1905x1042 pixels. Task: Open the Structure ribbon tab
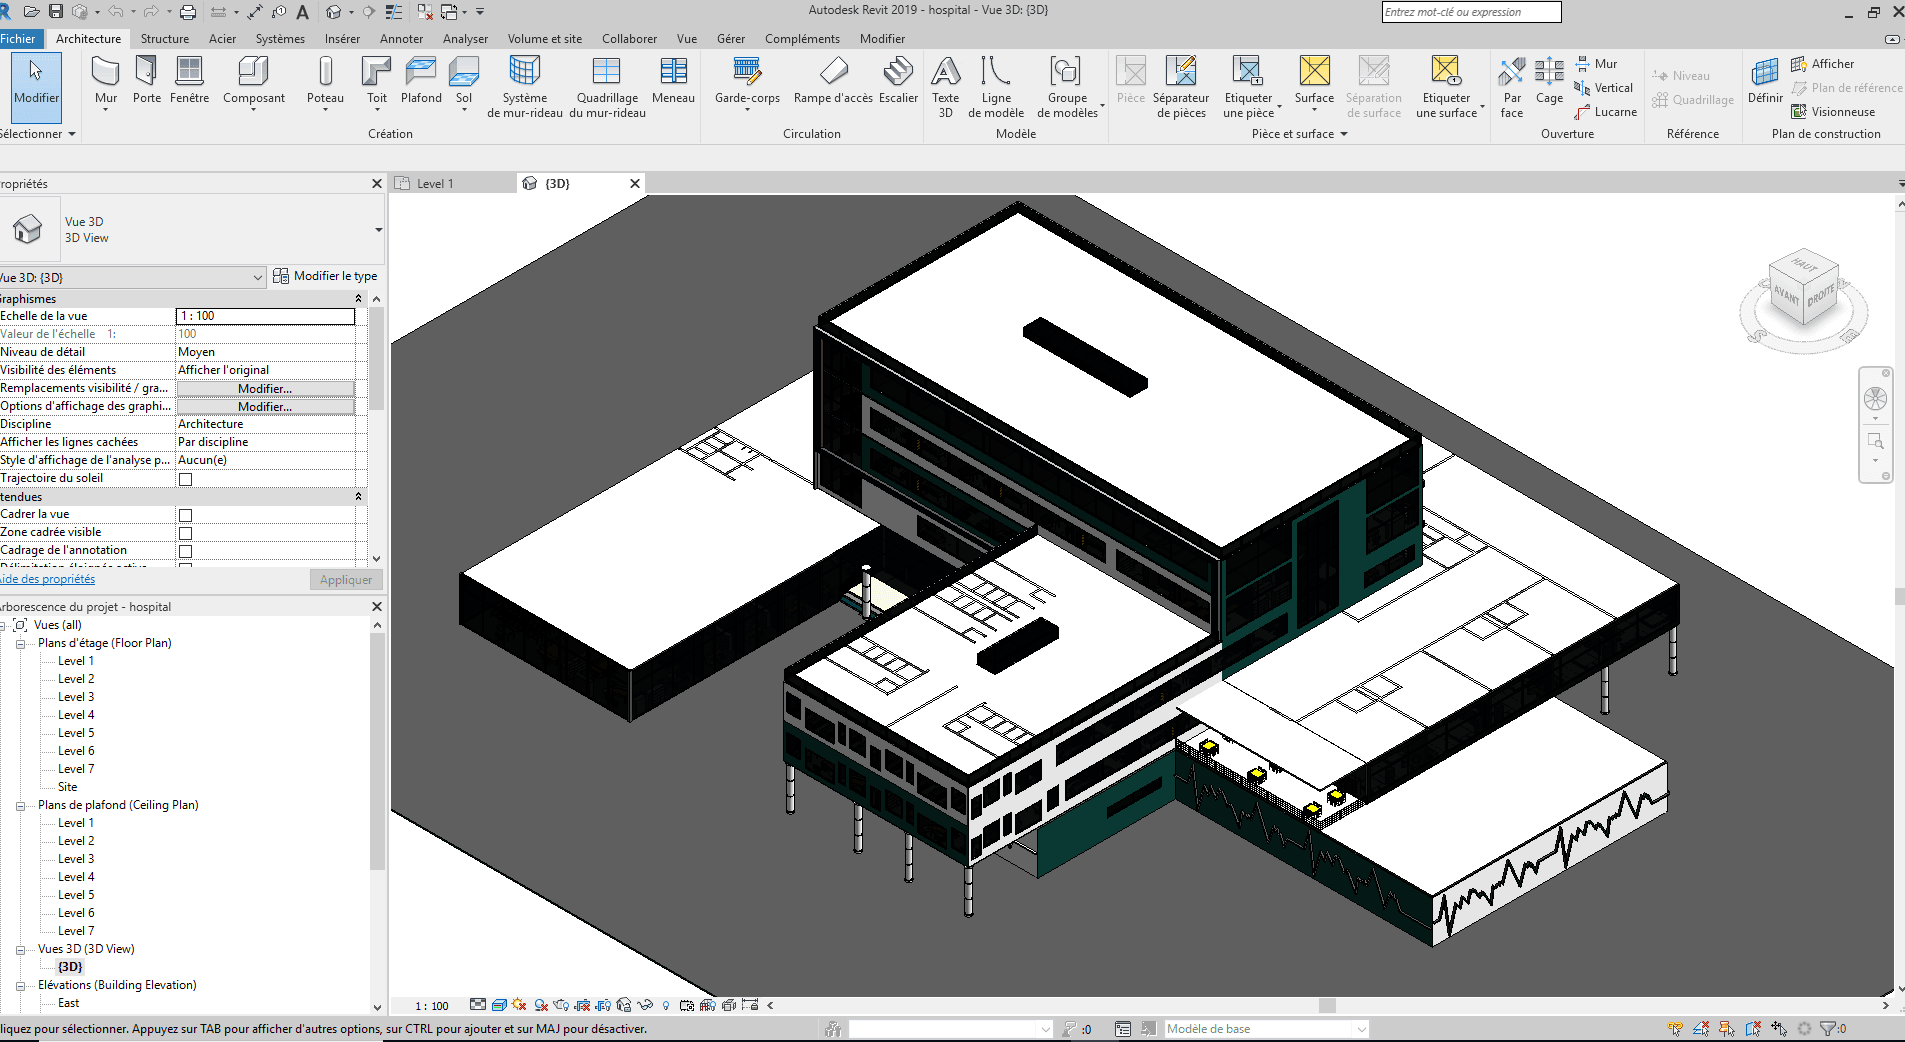[x=164, y=39]
